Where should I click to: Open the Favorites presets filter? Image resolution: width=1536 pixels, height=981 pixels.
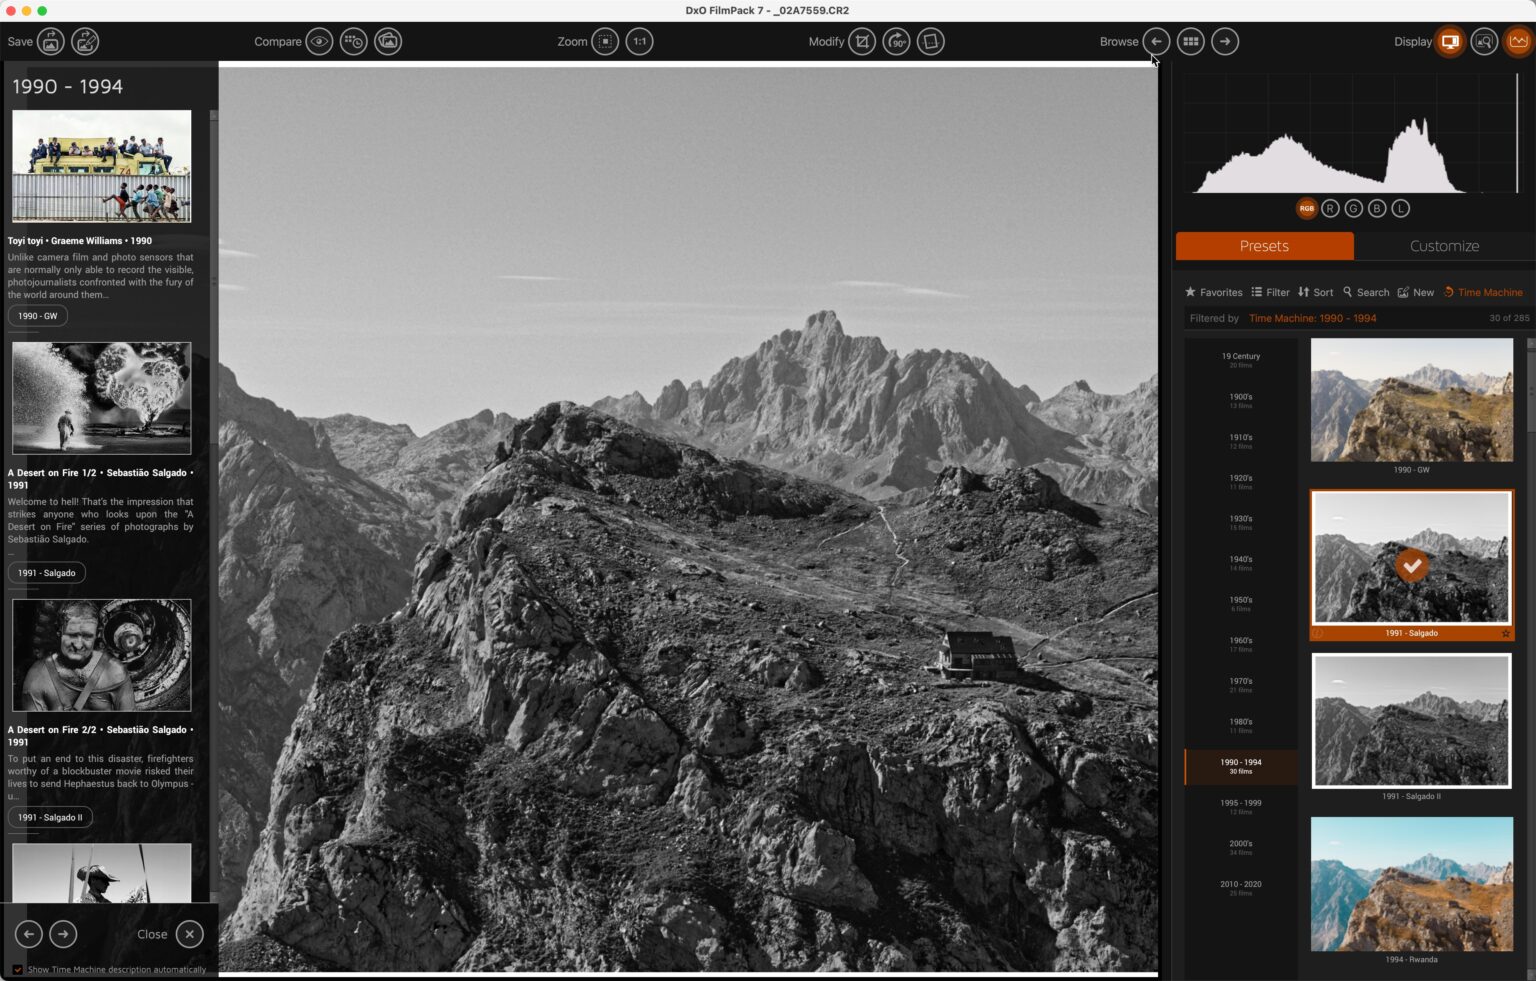click(x=1213, y=292)
